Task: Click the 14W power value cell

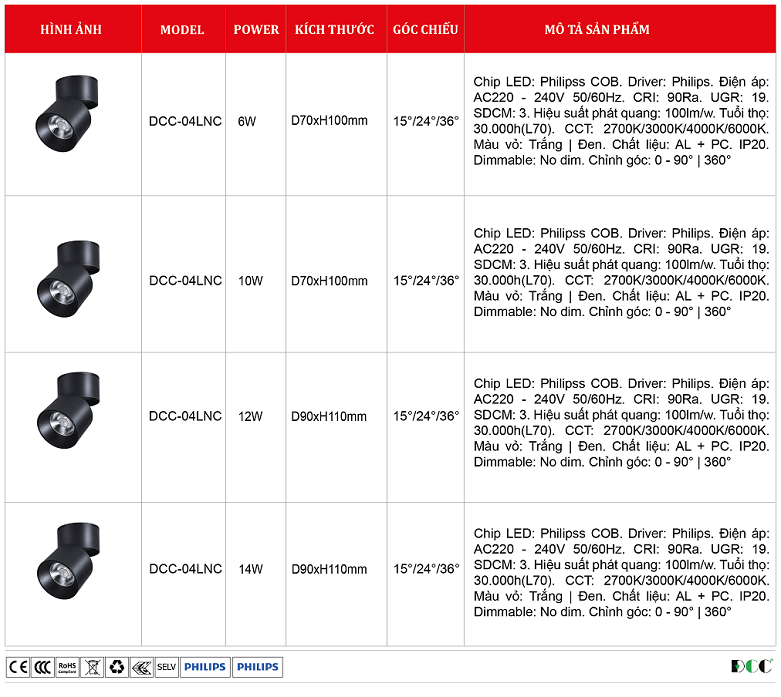Action: pyautogui.click(x=250, y=569)
